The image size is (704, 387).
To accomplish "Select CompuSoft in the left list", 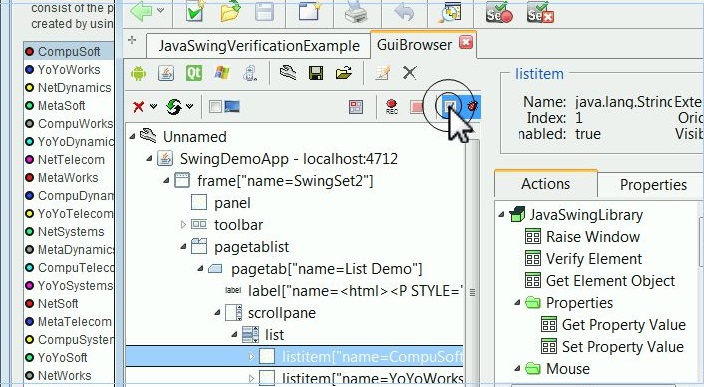I will [69, 52].
